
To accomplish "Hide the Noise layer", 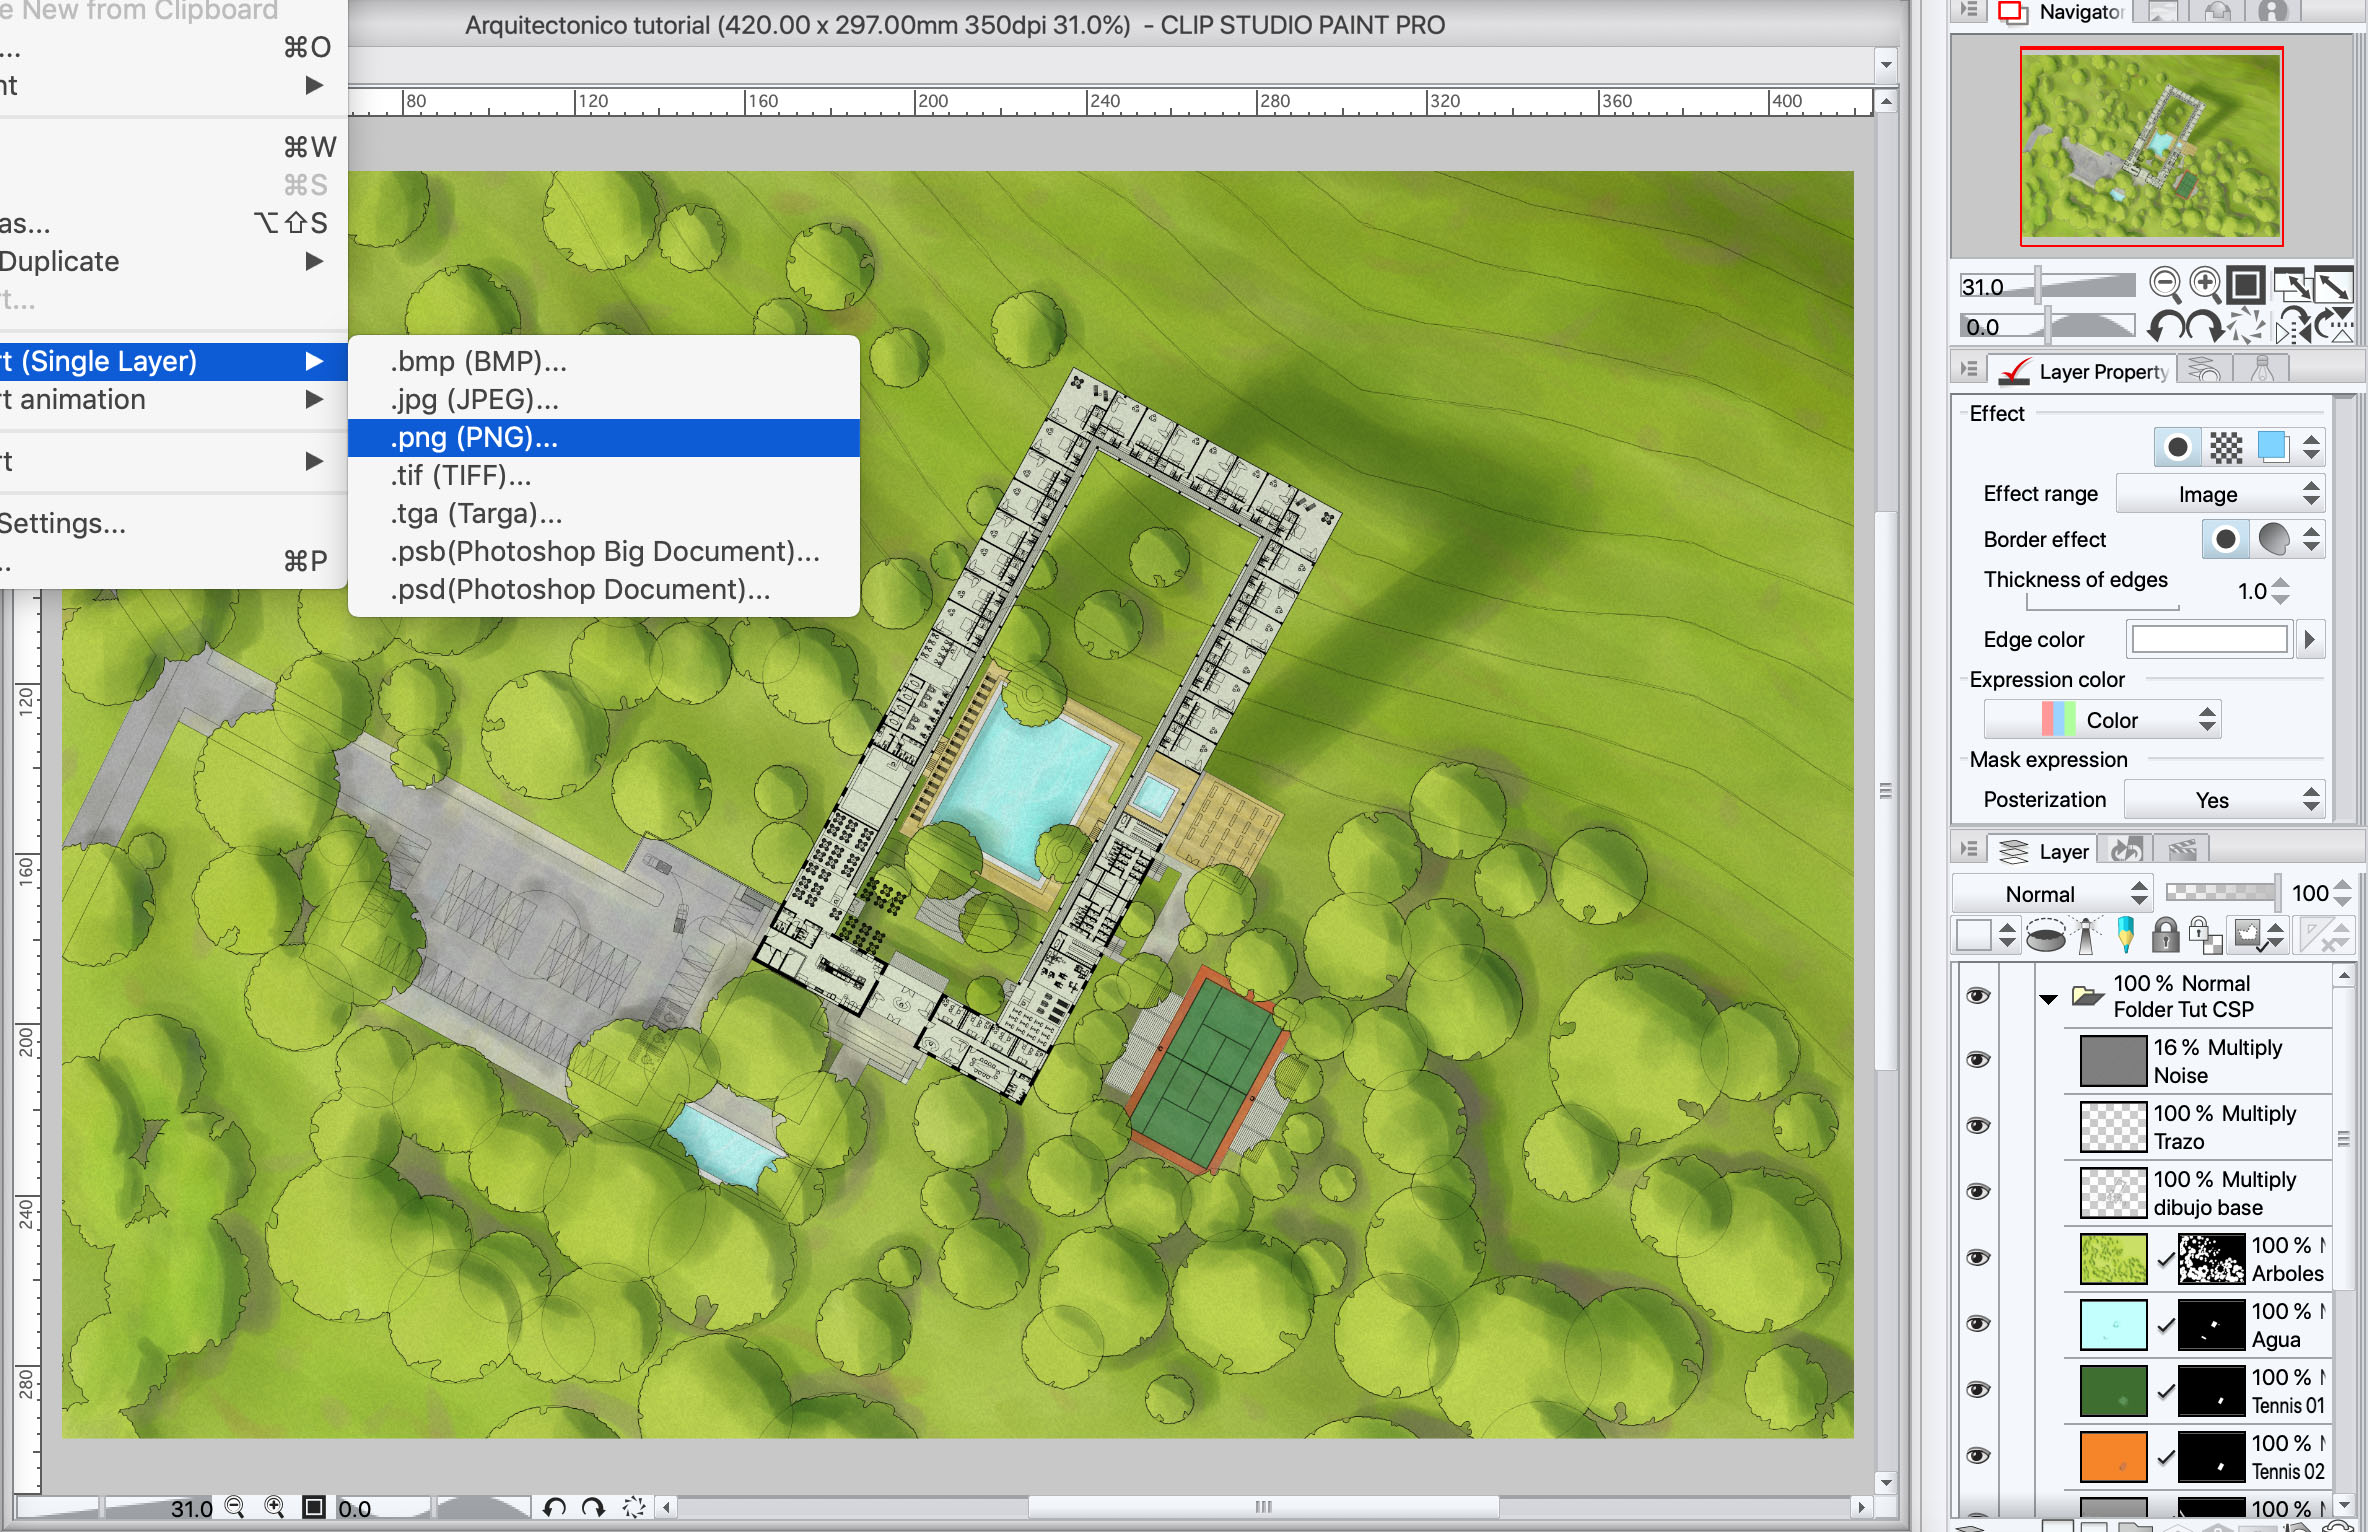I will click(1977, 1060).
